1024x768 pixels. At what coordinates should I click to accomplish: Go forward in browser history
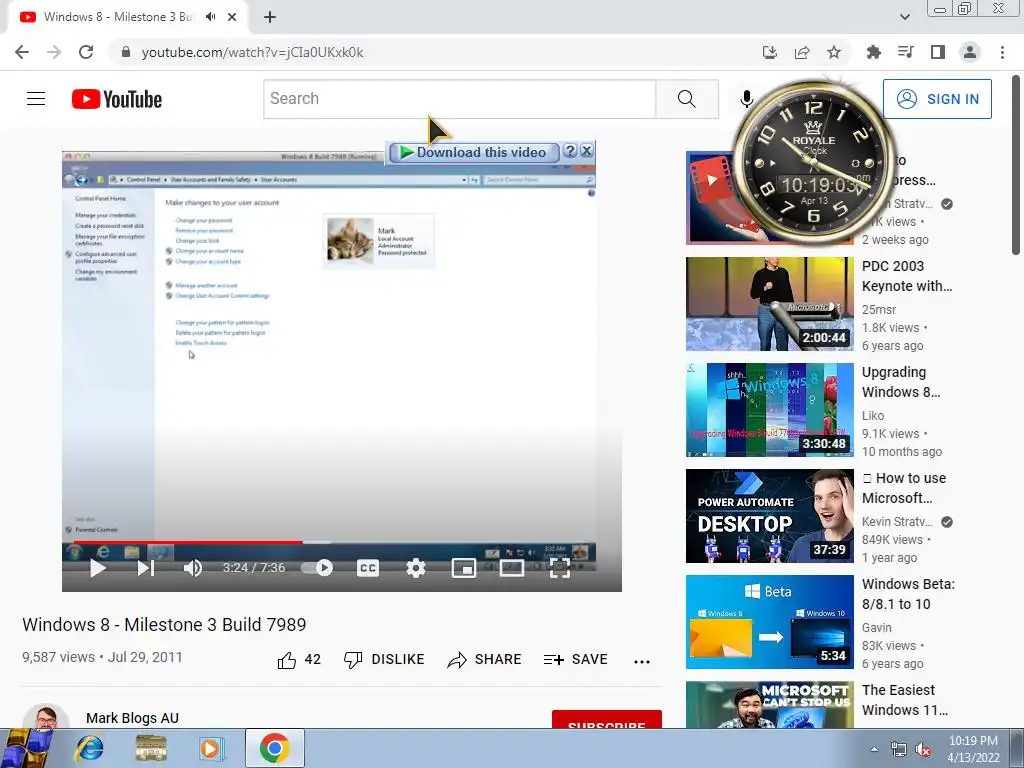coord(54,52)
